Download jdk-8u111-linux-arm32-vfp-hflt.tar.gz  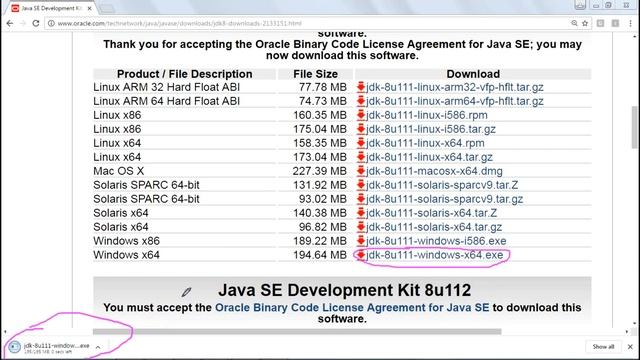(455, 87)
